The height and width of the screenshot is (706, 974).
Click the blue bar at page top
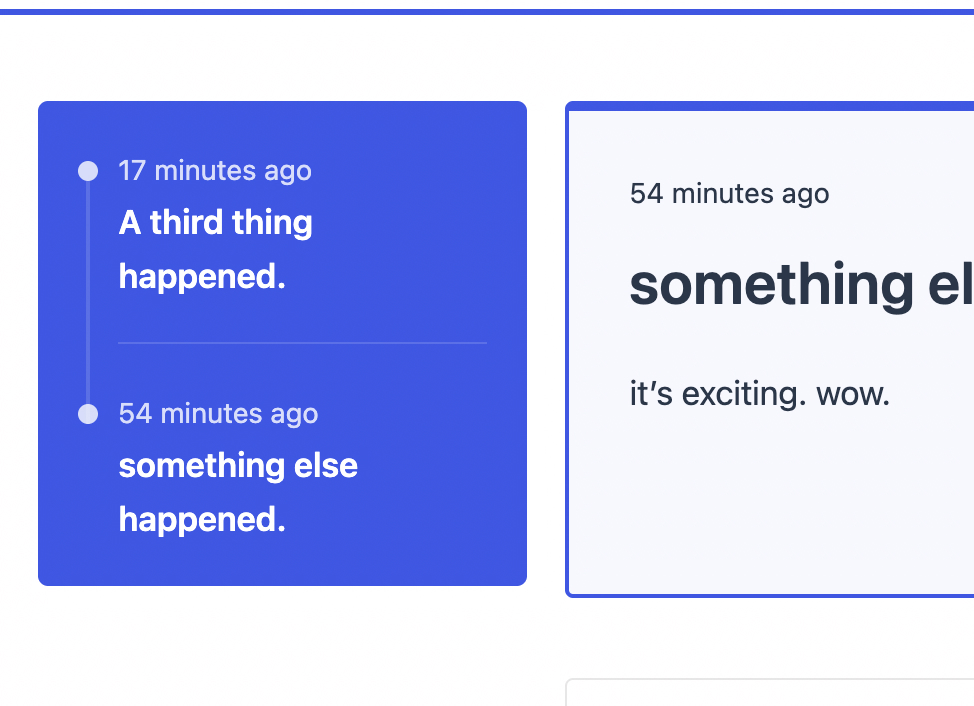[487, 12]
